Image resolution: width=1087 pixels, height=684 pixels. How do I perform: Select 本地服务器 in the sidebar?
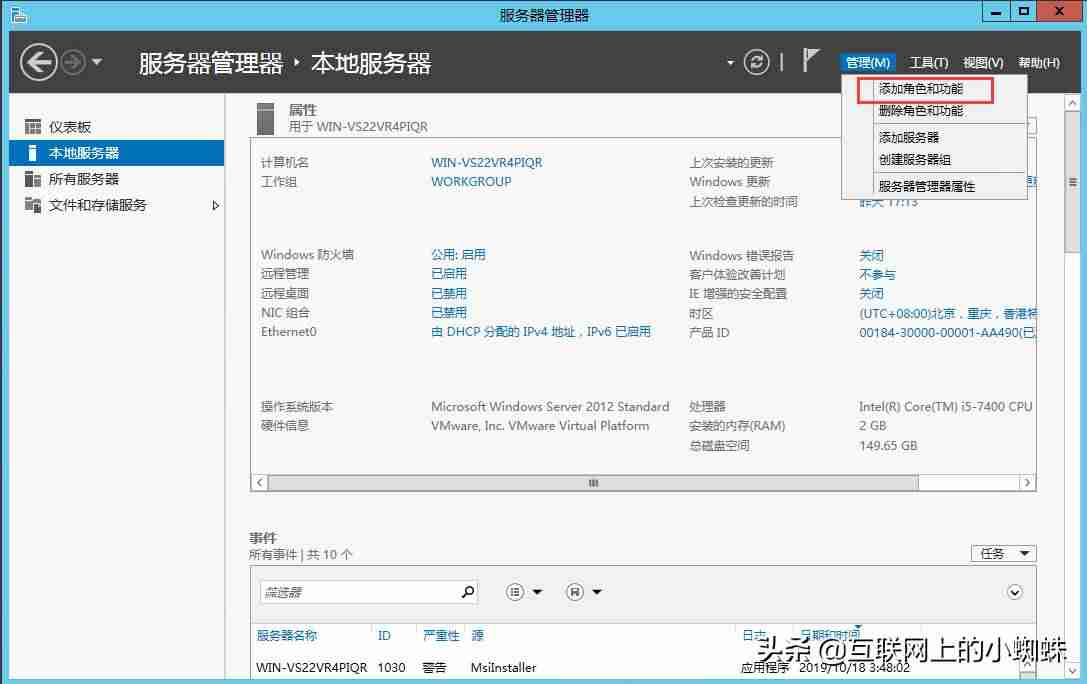click(116, 152)
